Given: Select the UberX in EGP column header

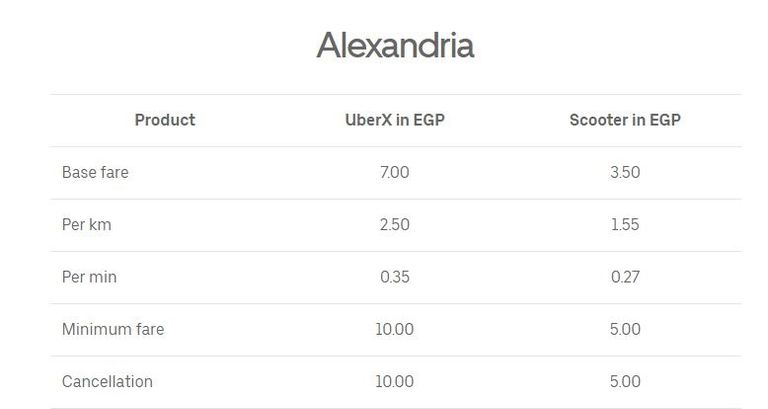Looking at the screenshot, I should point(395,120).
